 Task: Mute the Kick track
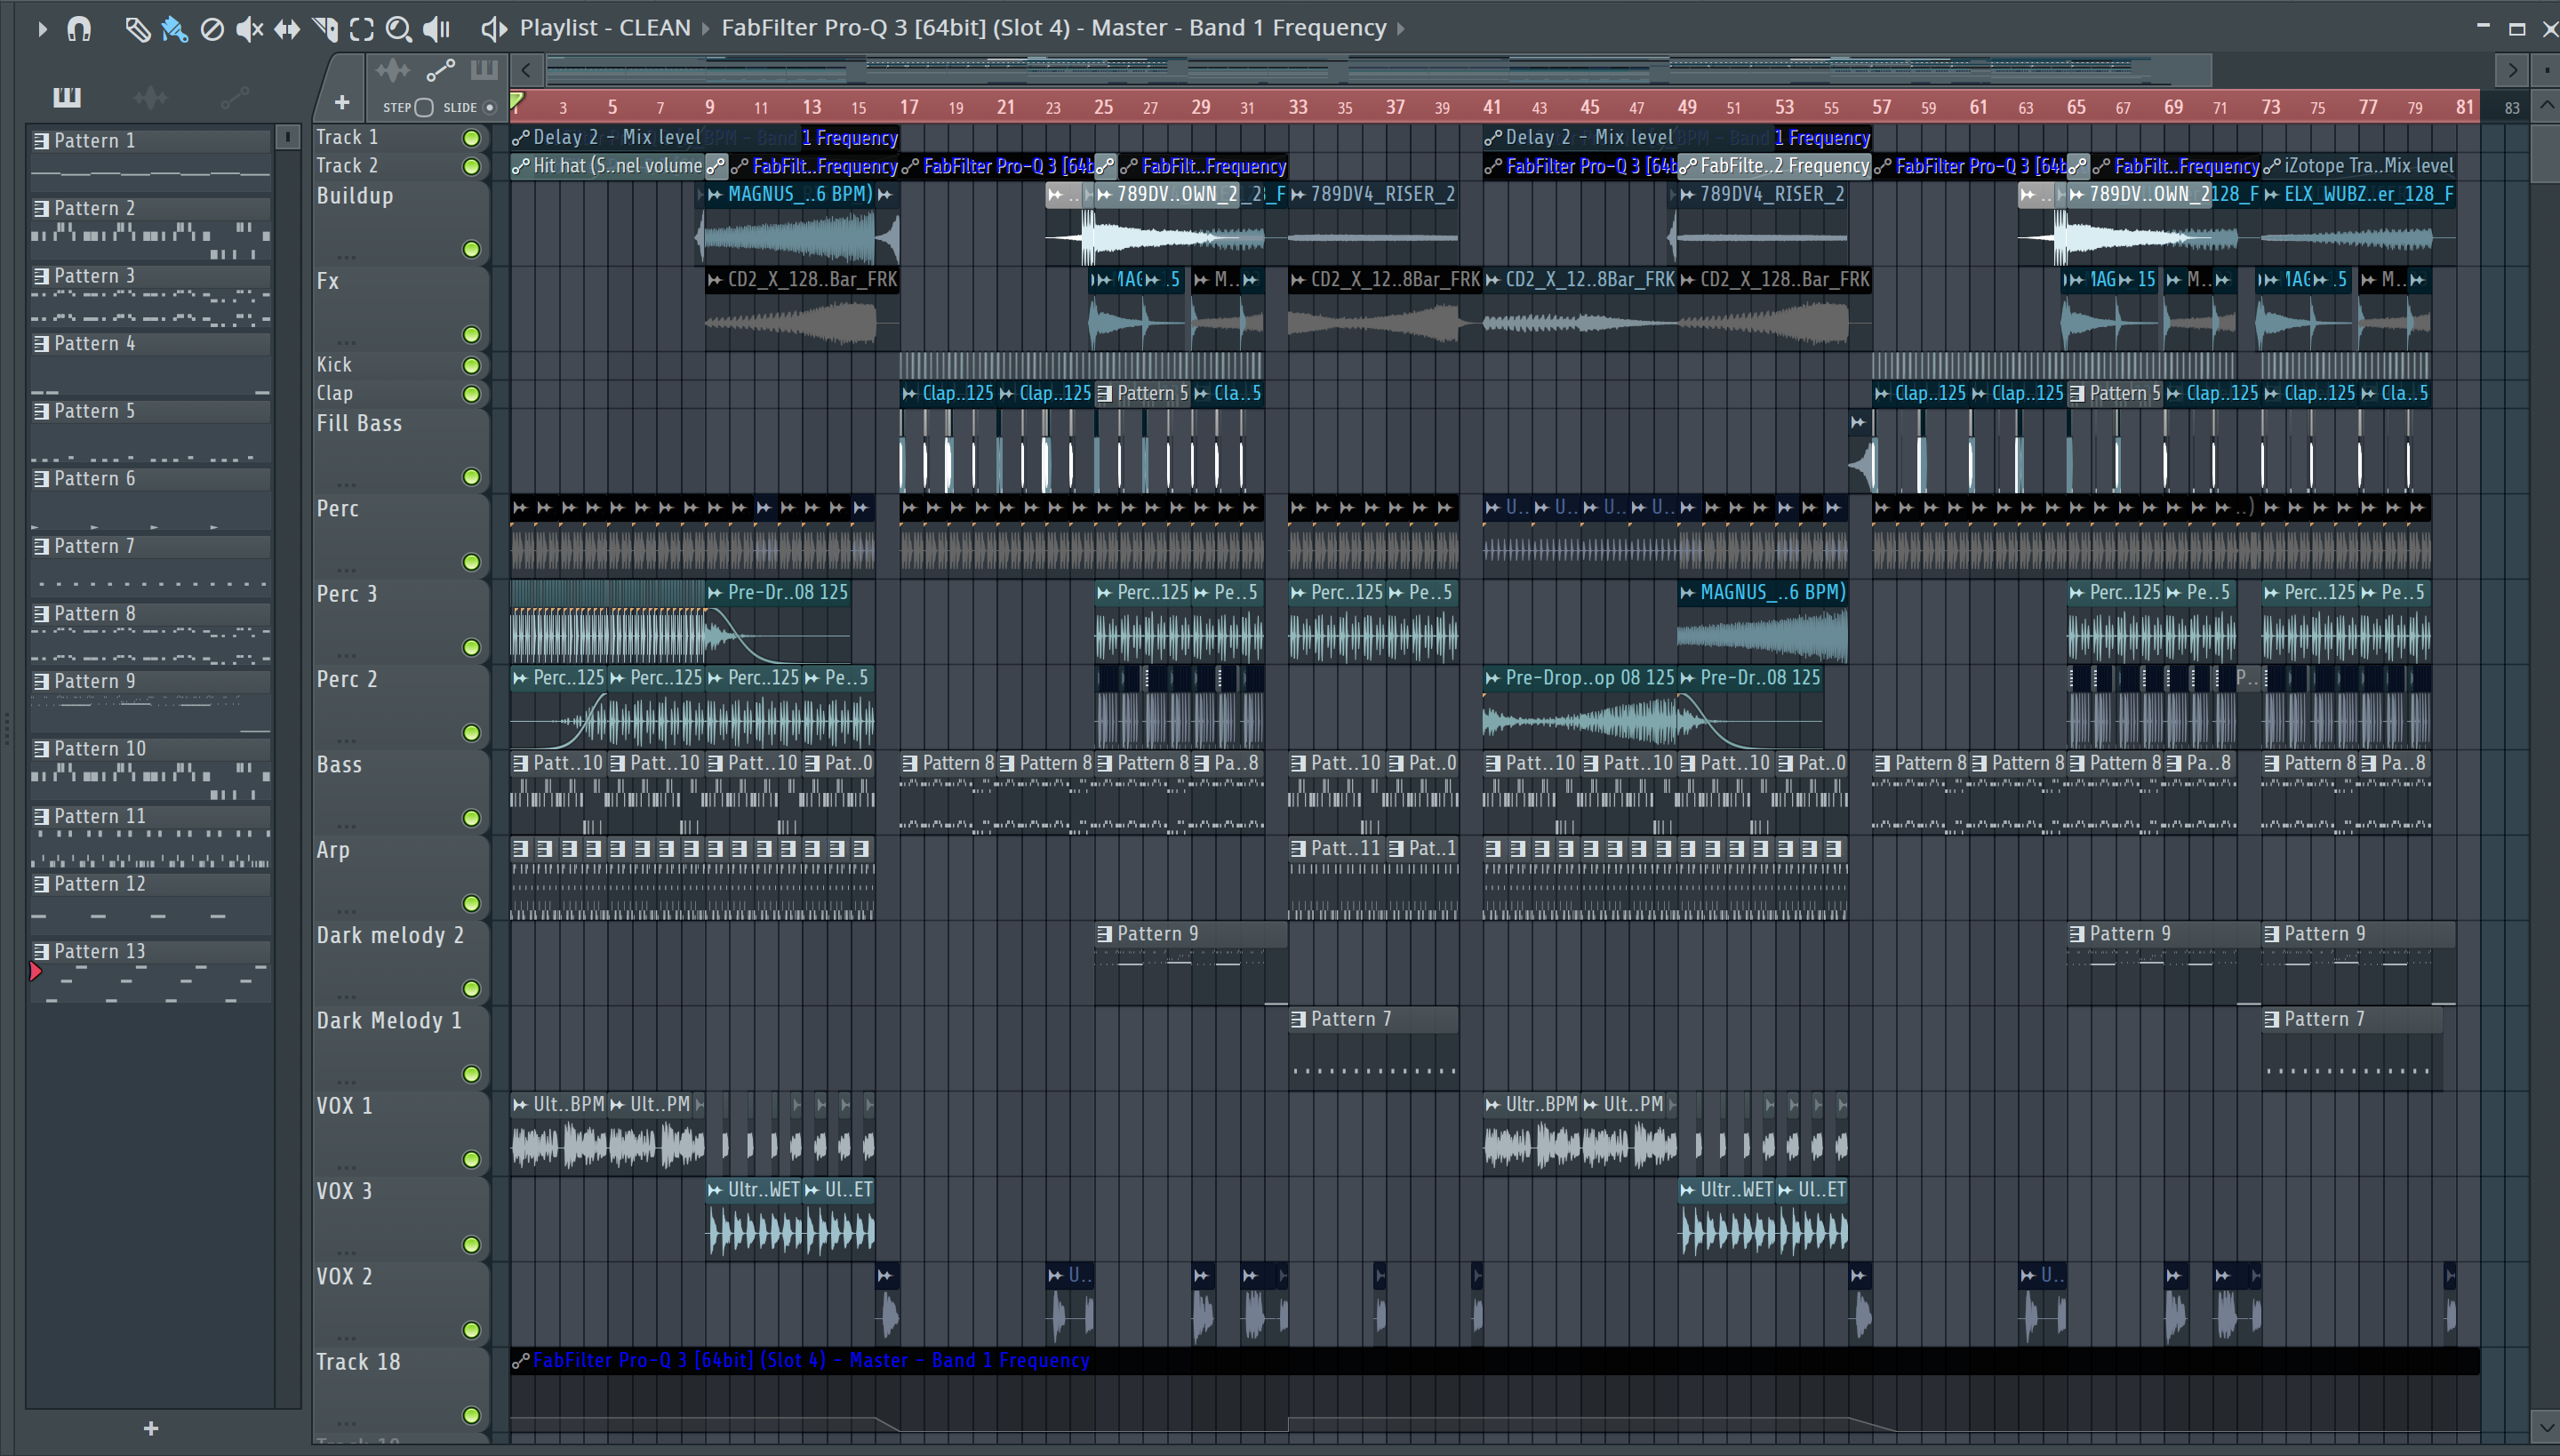471,365
